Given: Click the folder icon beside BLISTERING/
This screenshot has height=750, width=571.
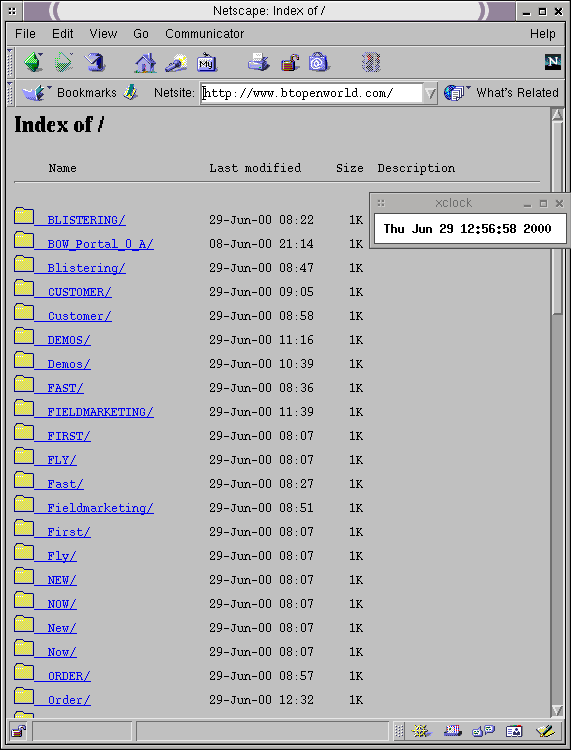Looking at the screenshot, I should point(24,216).
